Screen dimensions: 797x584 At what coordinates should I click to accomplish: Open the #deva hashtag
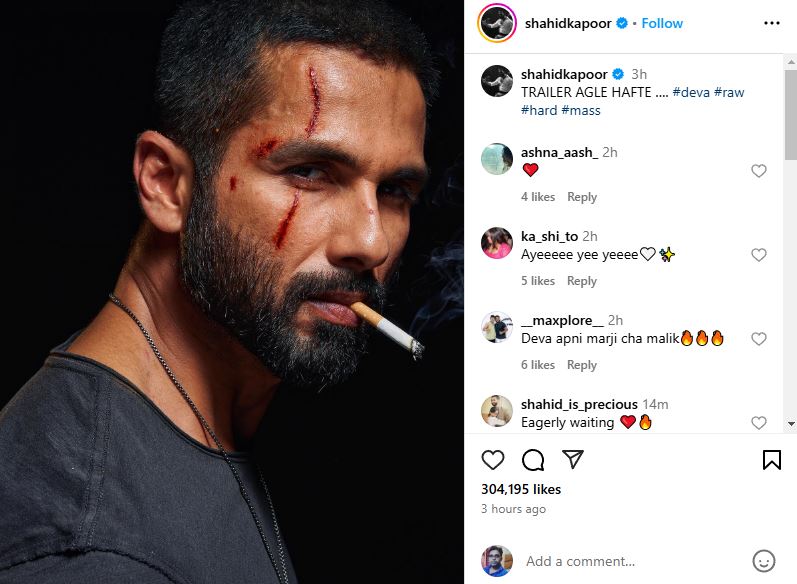point(691,92)
